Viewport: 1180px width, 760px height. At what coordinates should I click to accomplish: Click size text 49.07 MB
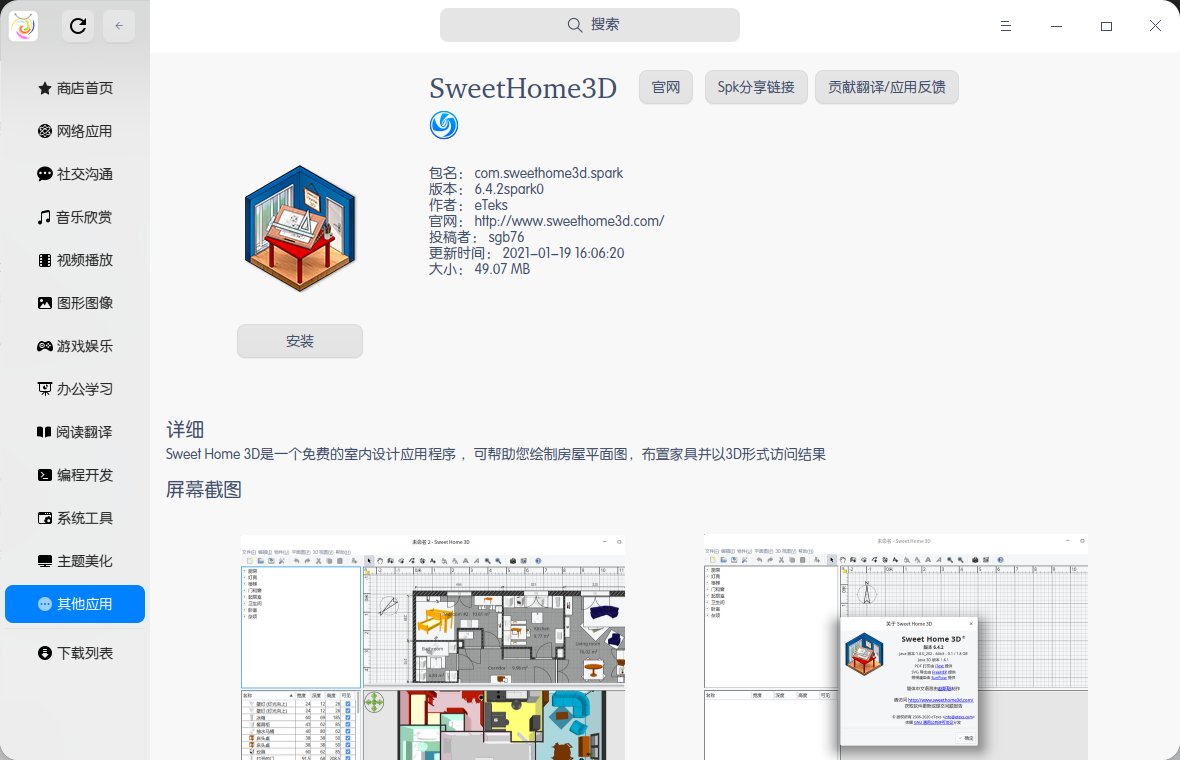point(502,269)
